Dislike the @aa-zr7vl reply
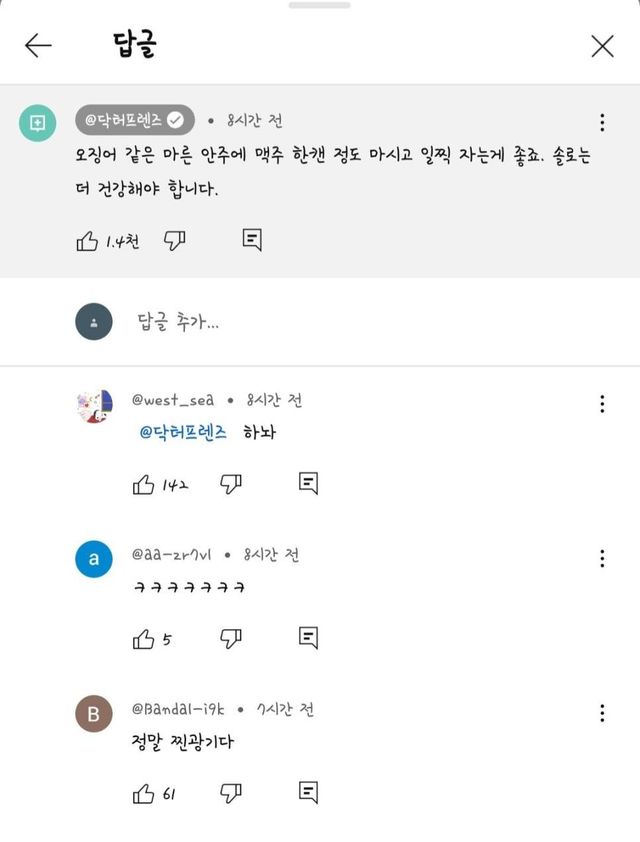The image size is (640, 842). 231,638
